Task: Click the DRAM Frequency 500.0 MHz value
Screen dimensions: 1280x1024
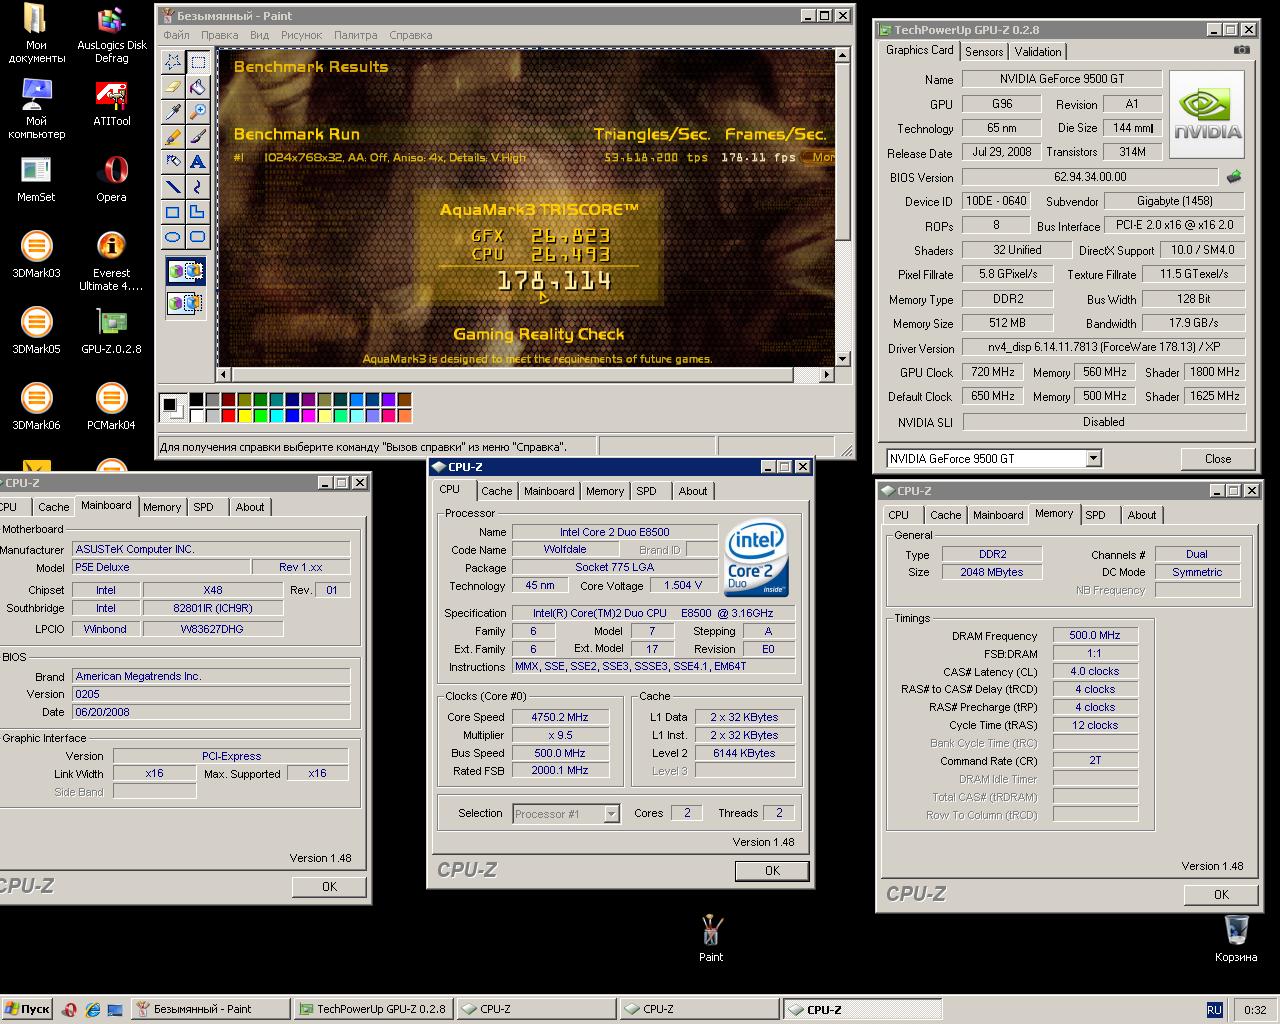Action: [x=1095, y=635]
